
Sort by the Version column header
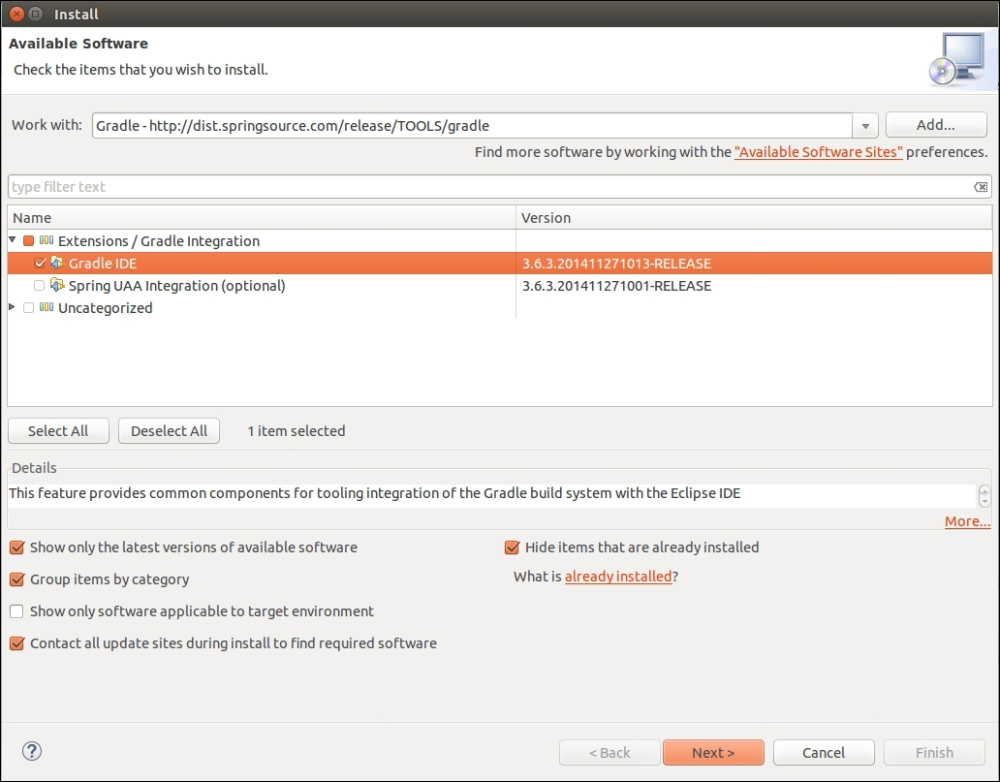[754, 218]
